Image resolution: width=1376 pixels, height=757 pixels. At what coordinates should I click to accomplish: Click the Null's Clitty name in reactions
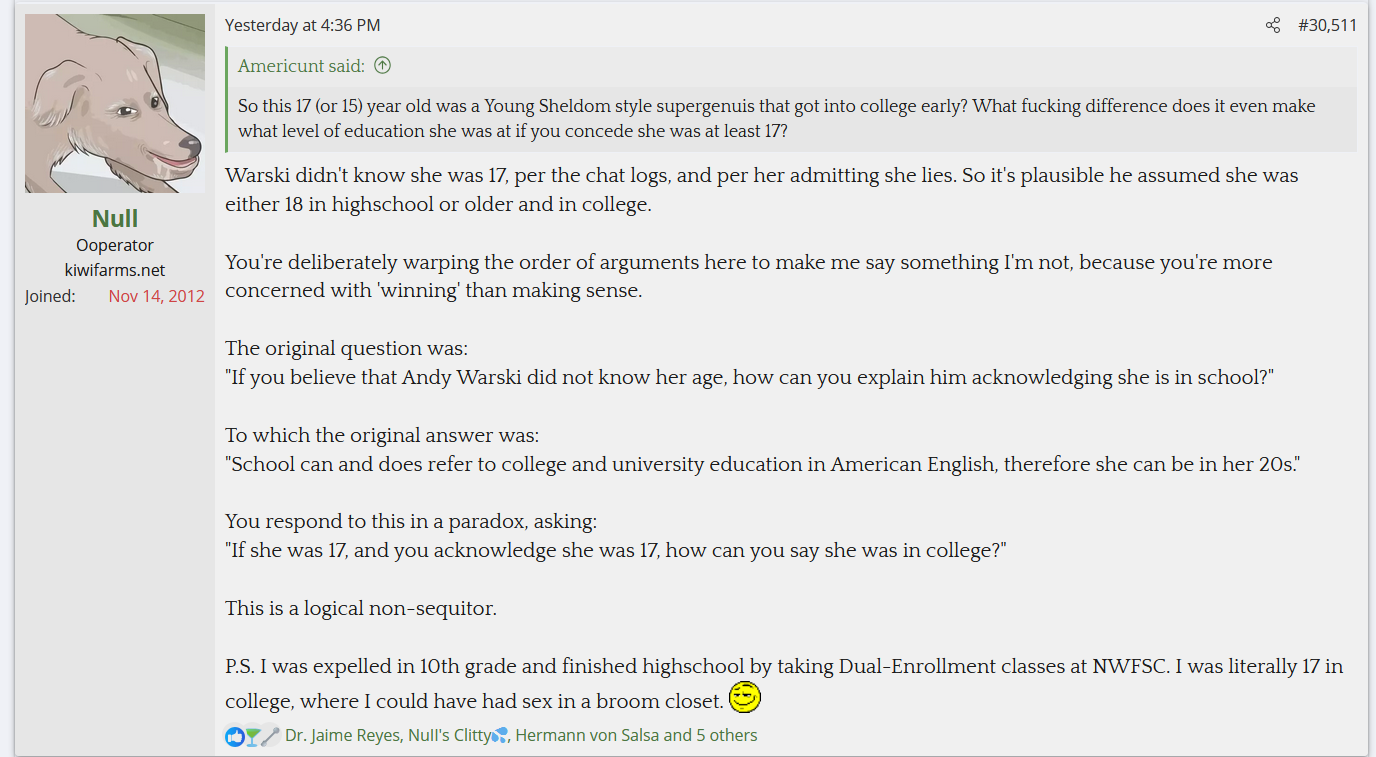(x=449, y=736)
